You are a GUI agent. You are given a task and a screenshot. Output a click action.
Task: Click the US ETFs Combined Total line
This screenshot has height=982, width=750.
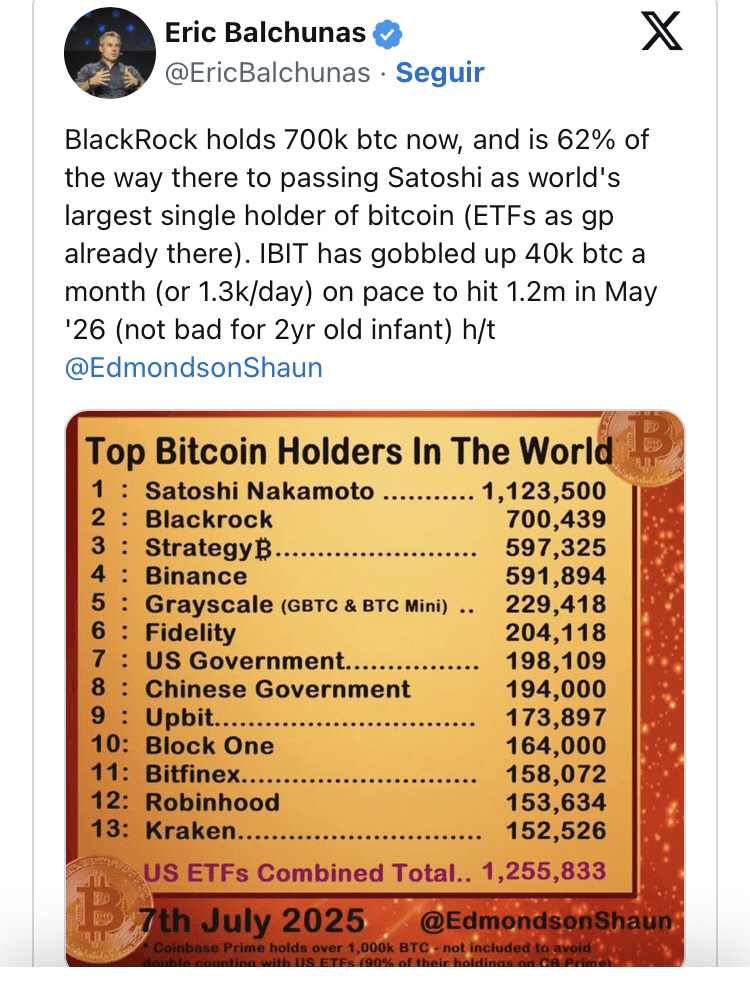pyautogui.click(x=374, y=872)
